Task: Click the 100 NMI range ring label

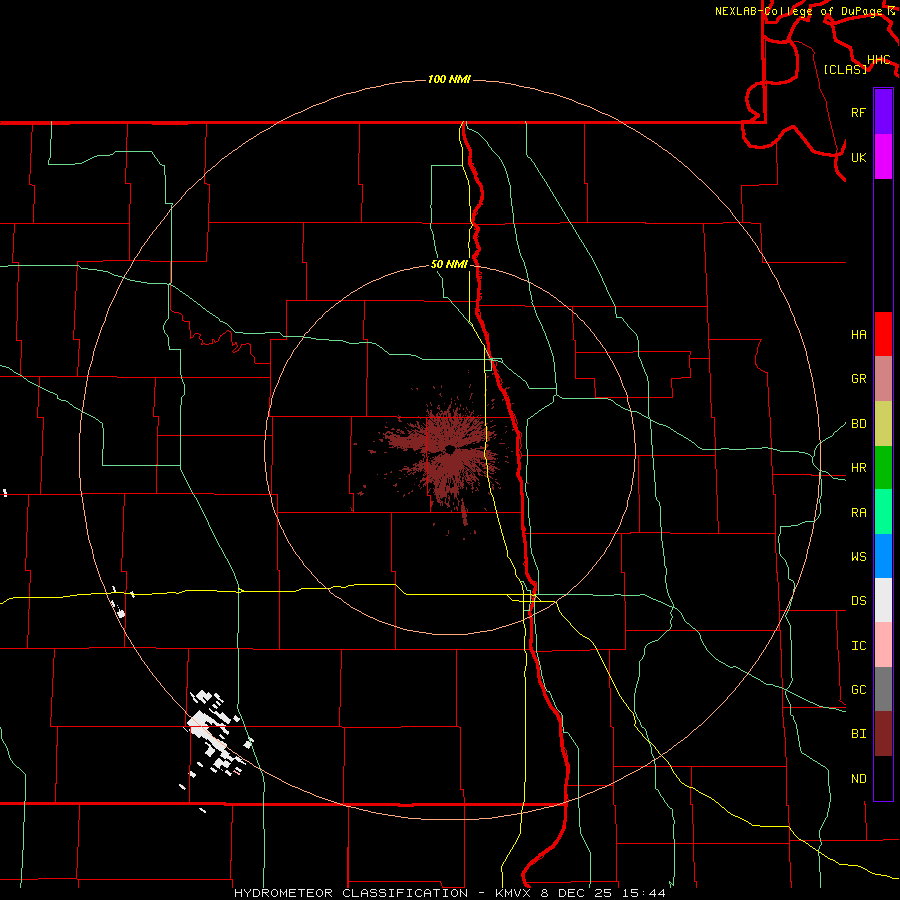Action: (x=449, y=79)
